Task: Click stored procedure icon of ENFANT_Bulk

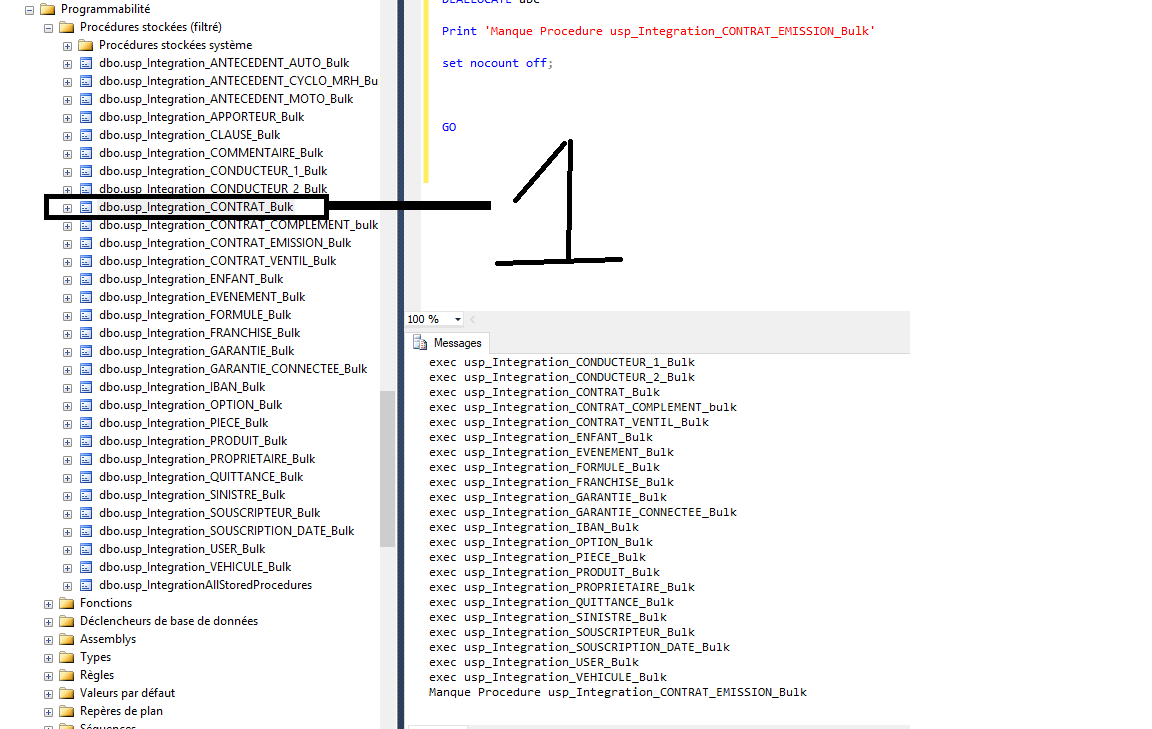Action: pos(86,279)
